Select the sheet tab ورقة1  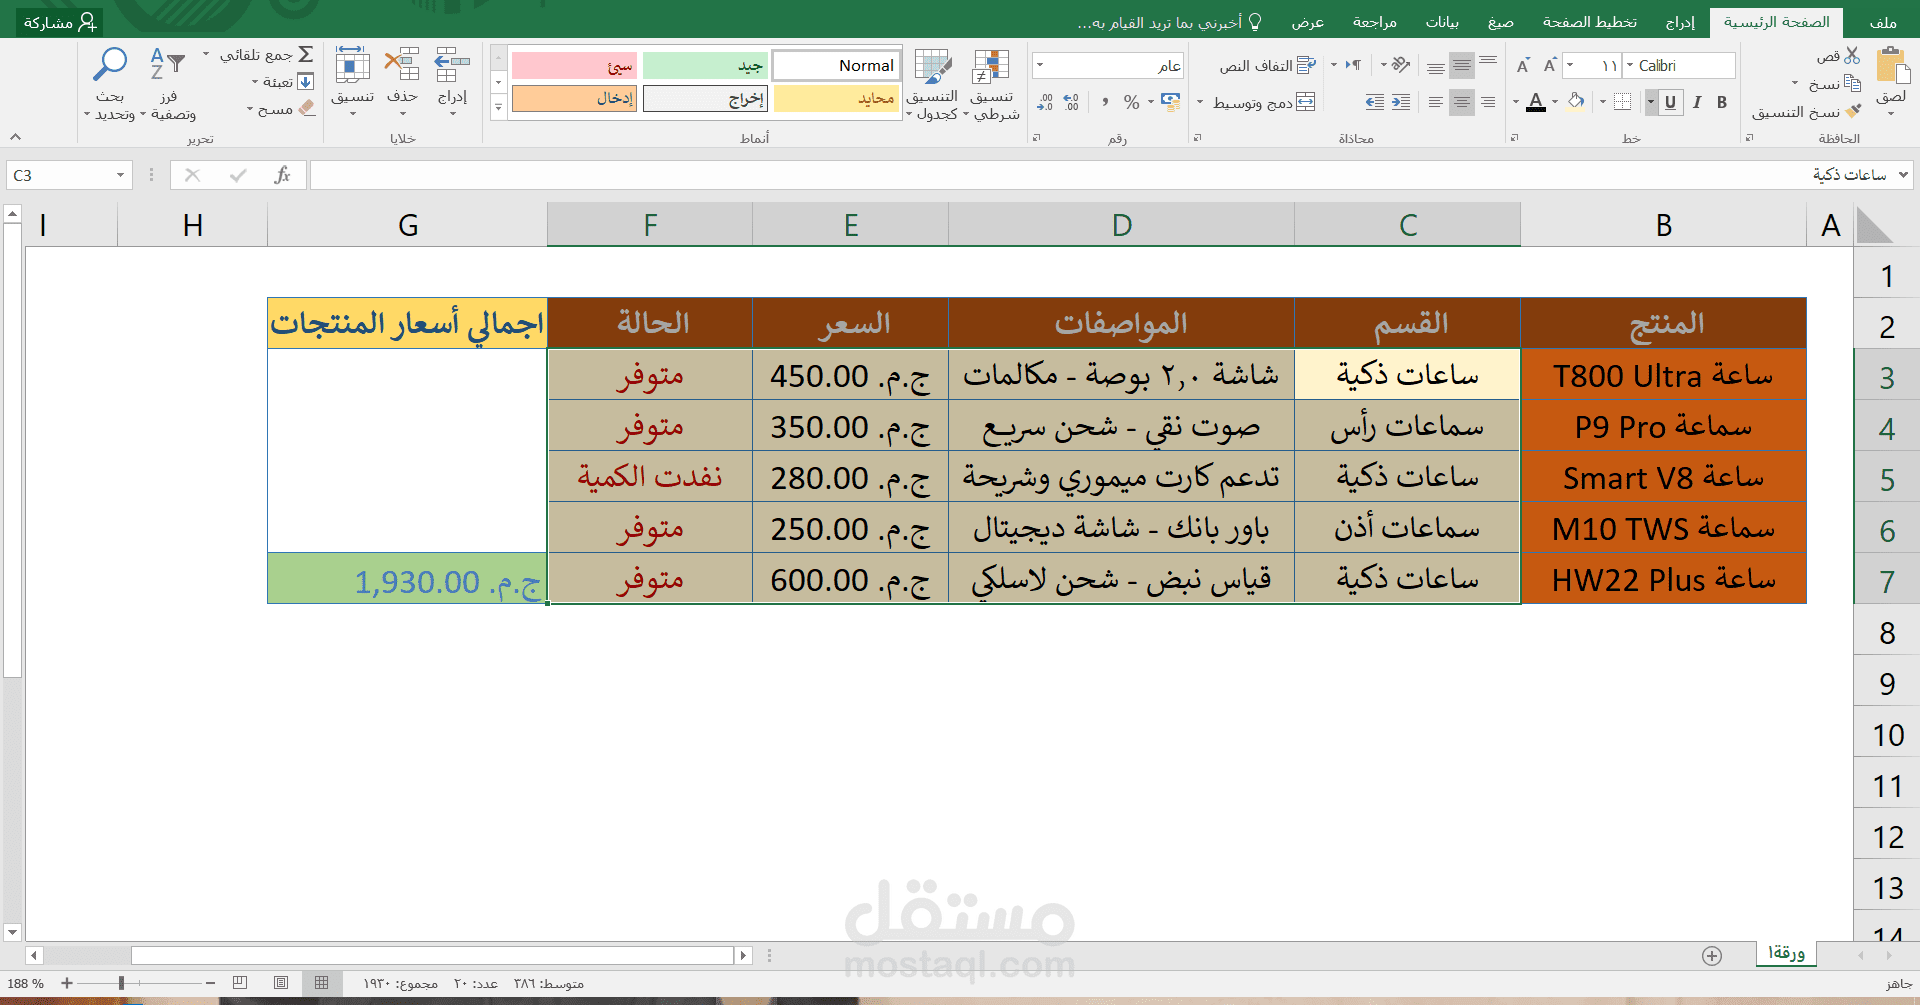1786,953
